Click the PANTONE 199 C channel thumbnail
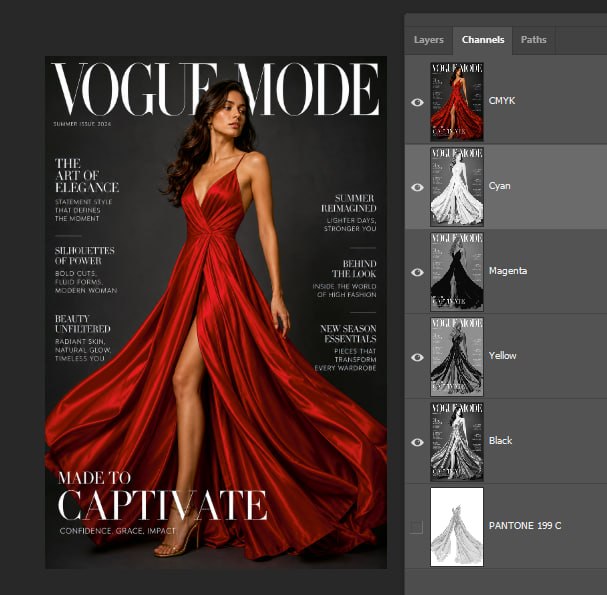 [457, 527]
